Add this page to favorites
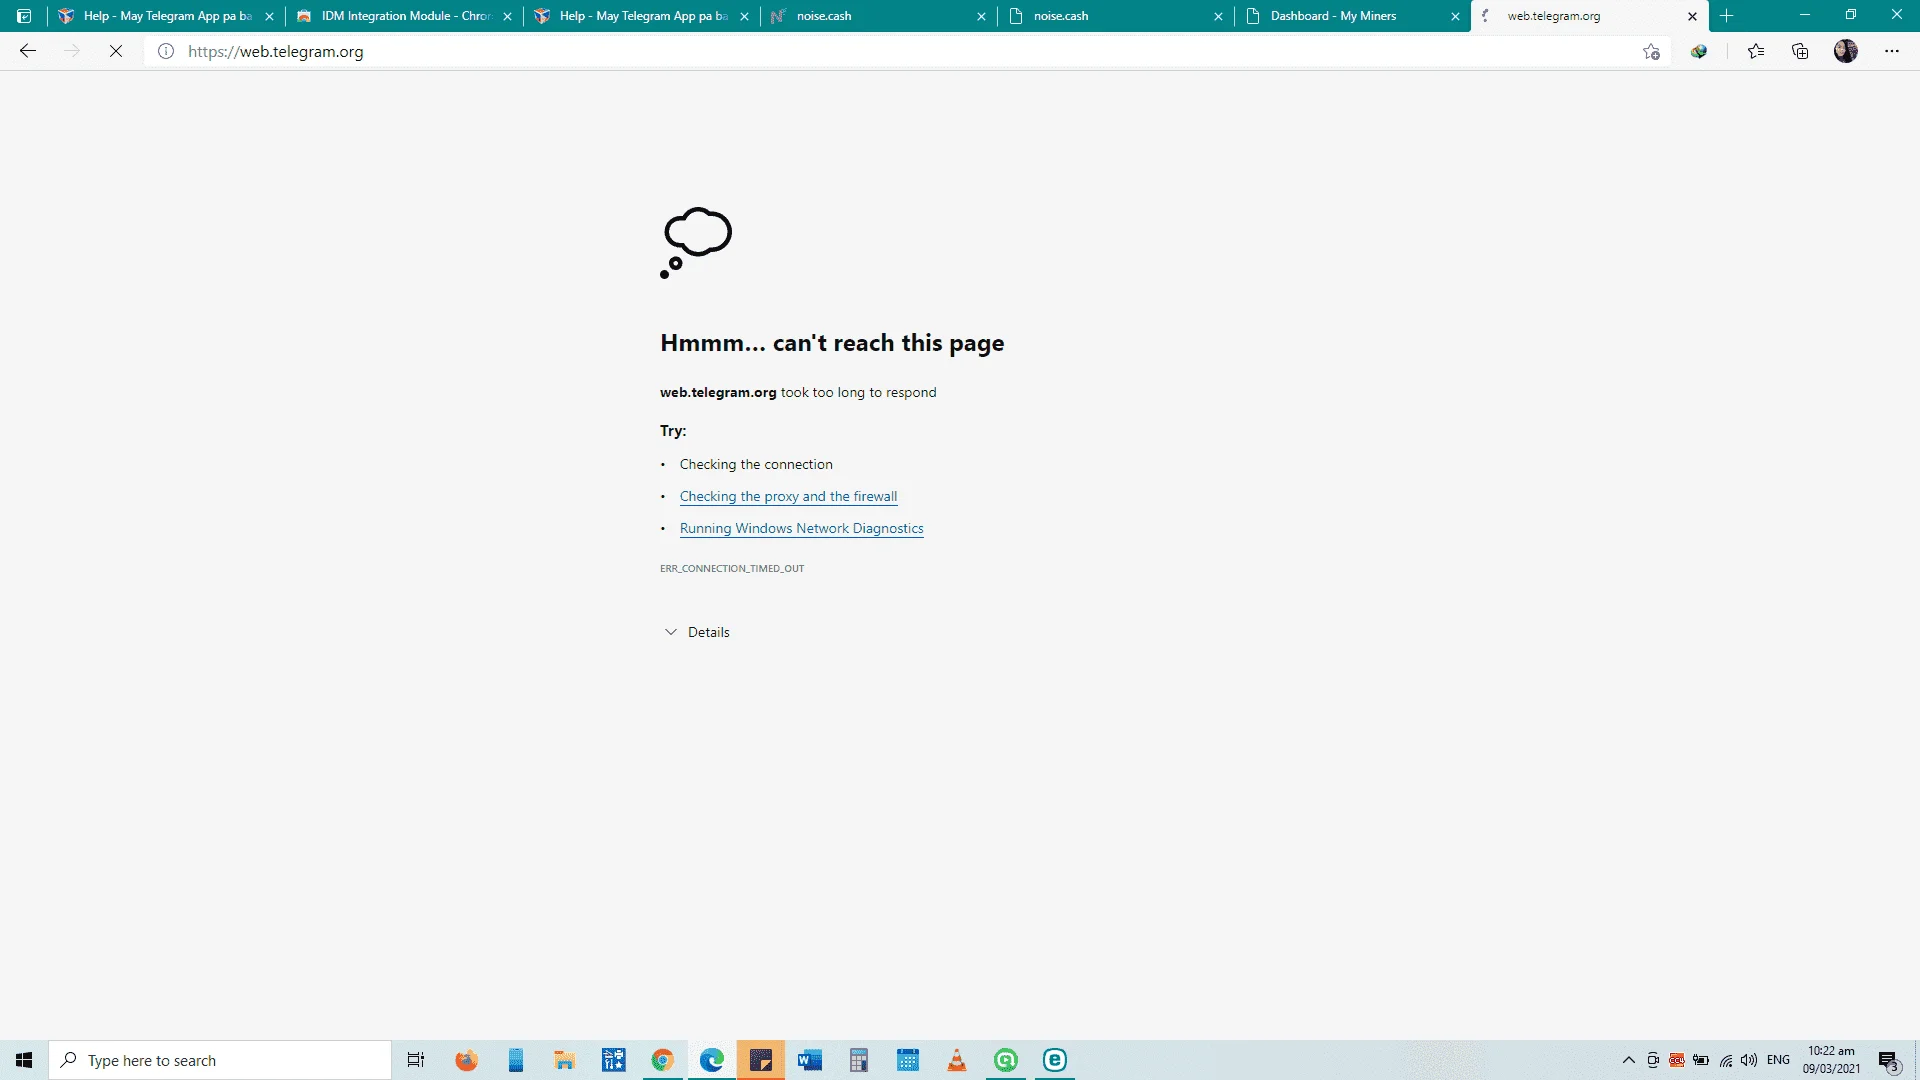This screenshot has height=1080, width=1920. coord(1651,52)
